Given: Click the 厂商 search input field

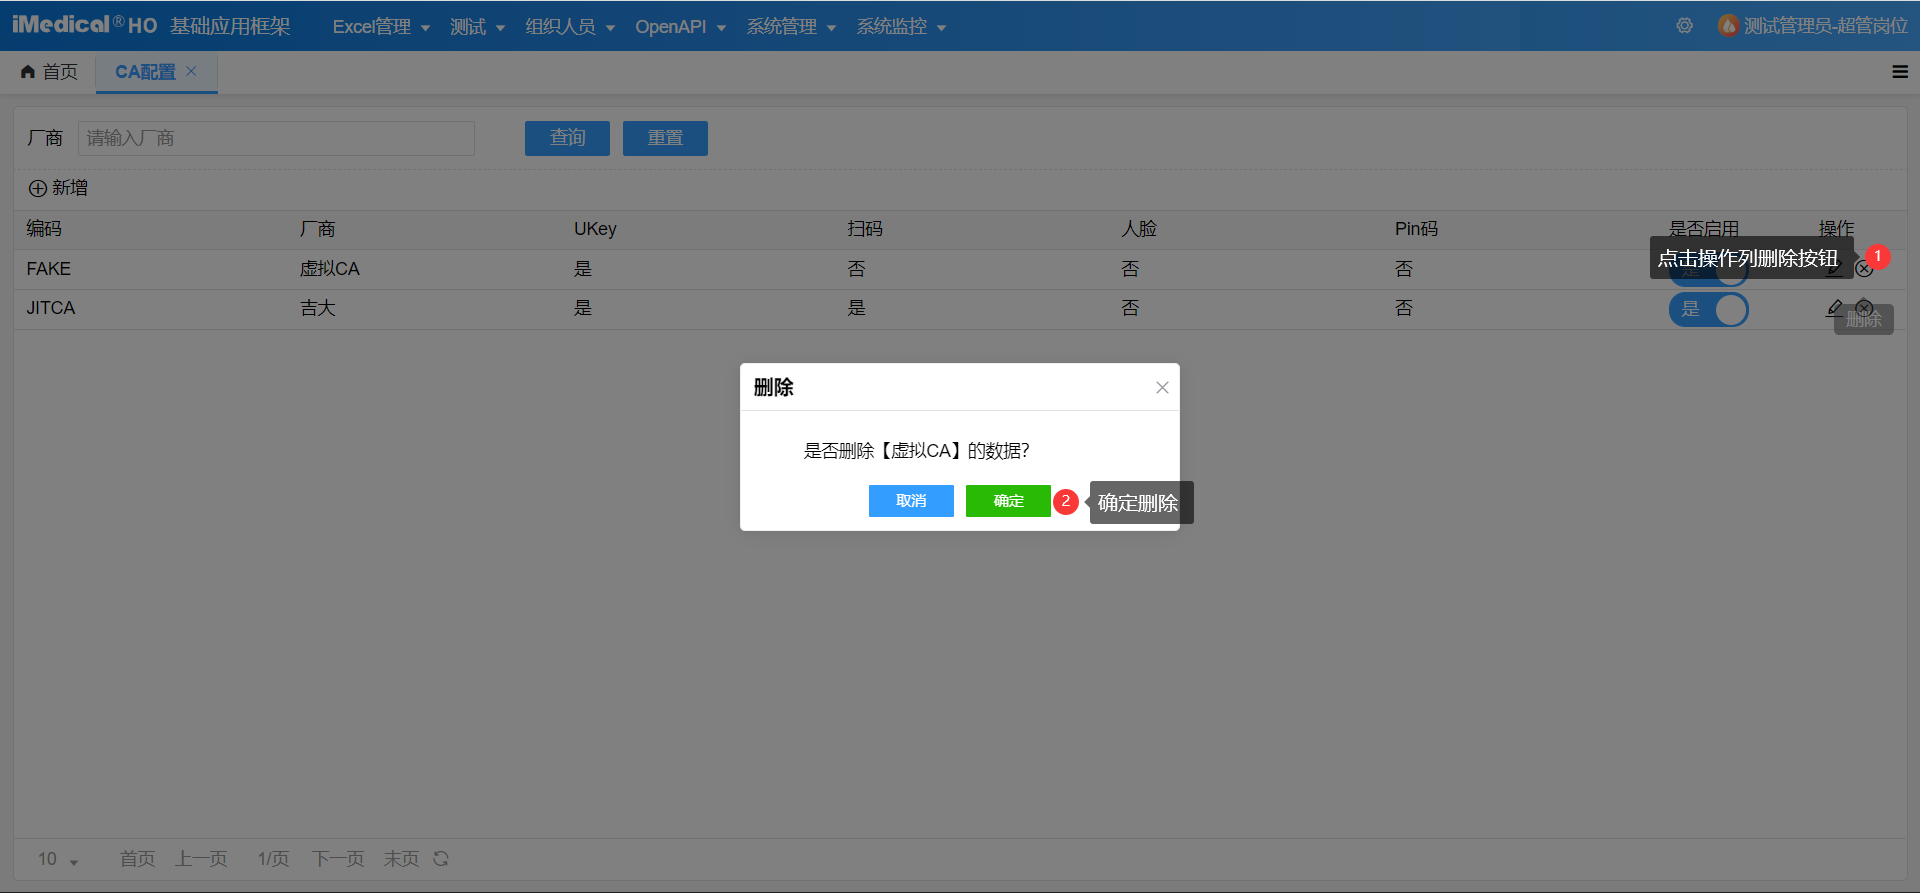Looking at the screenshot, I should tap(276, 138).
